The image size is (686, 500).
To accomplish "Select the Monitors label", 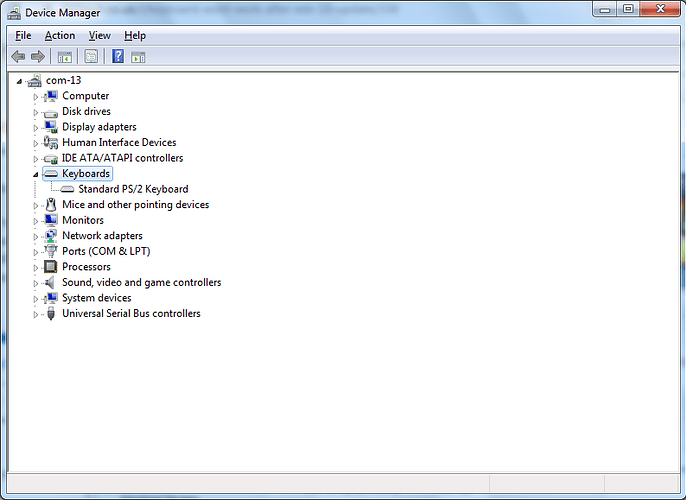I will click(83, 220).
